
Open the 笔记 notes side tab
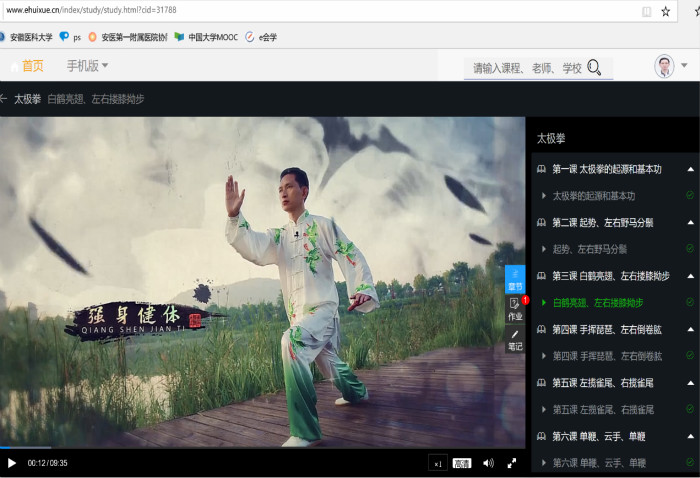pyautogui.click(x=515, y=340)
